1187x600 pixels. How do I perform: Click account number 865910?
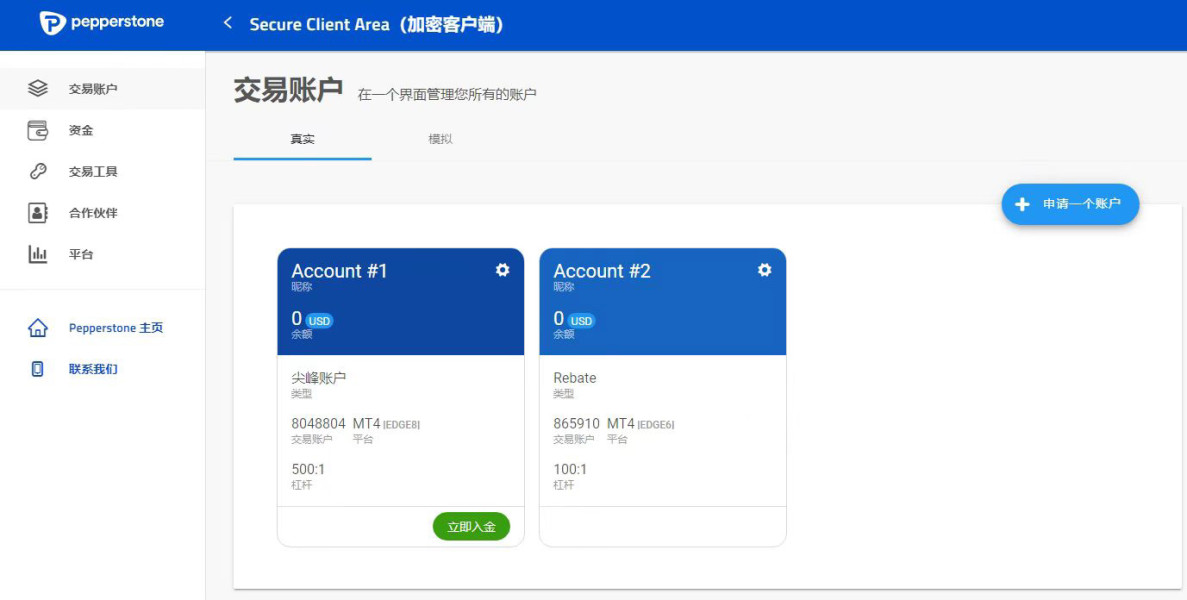click(576, 424)
